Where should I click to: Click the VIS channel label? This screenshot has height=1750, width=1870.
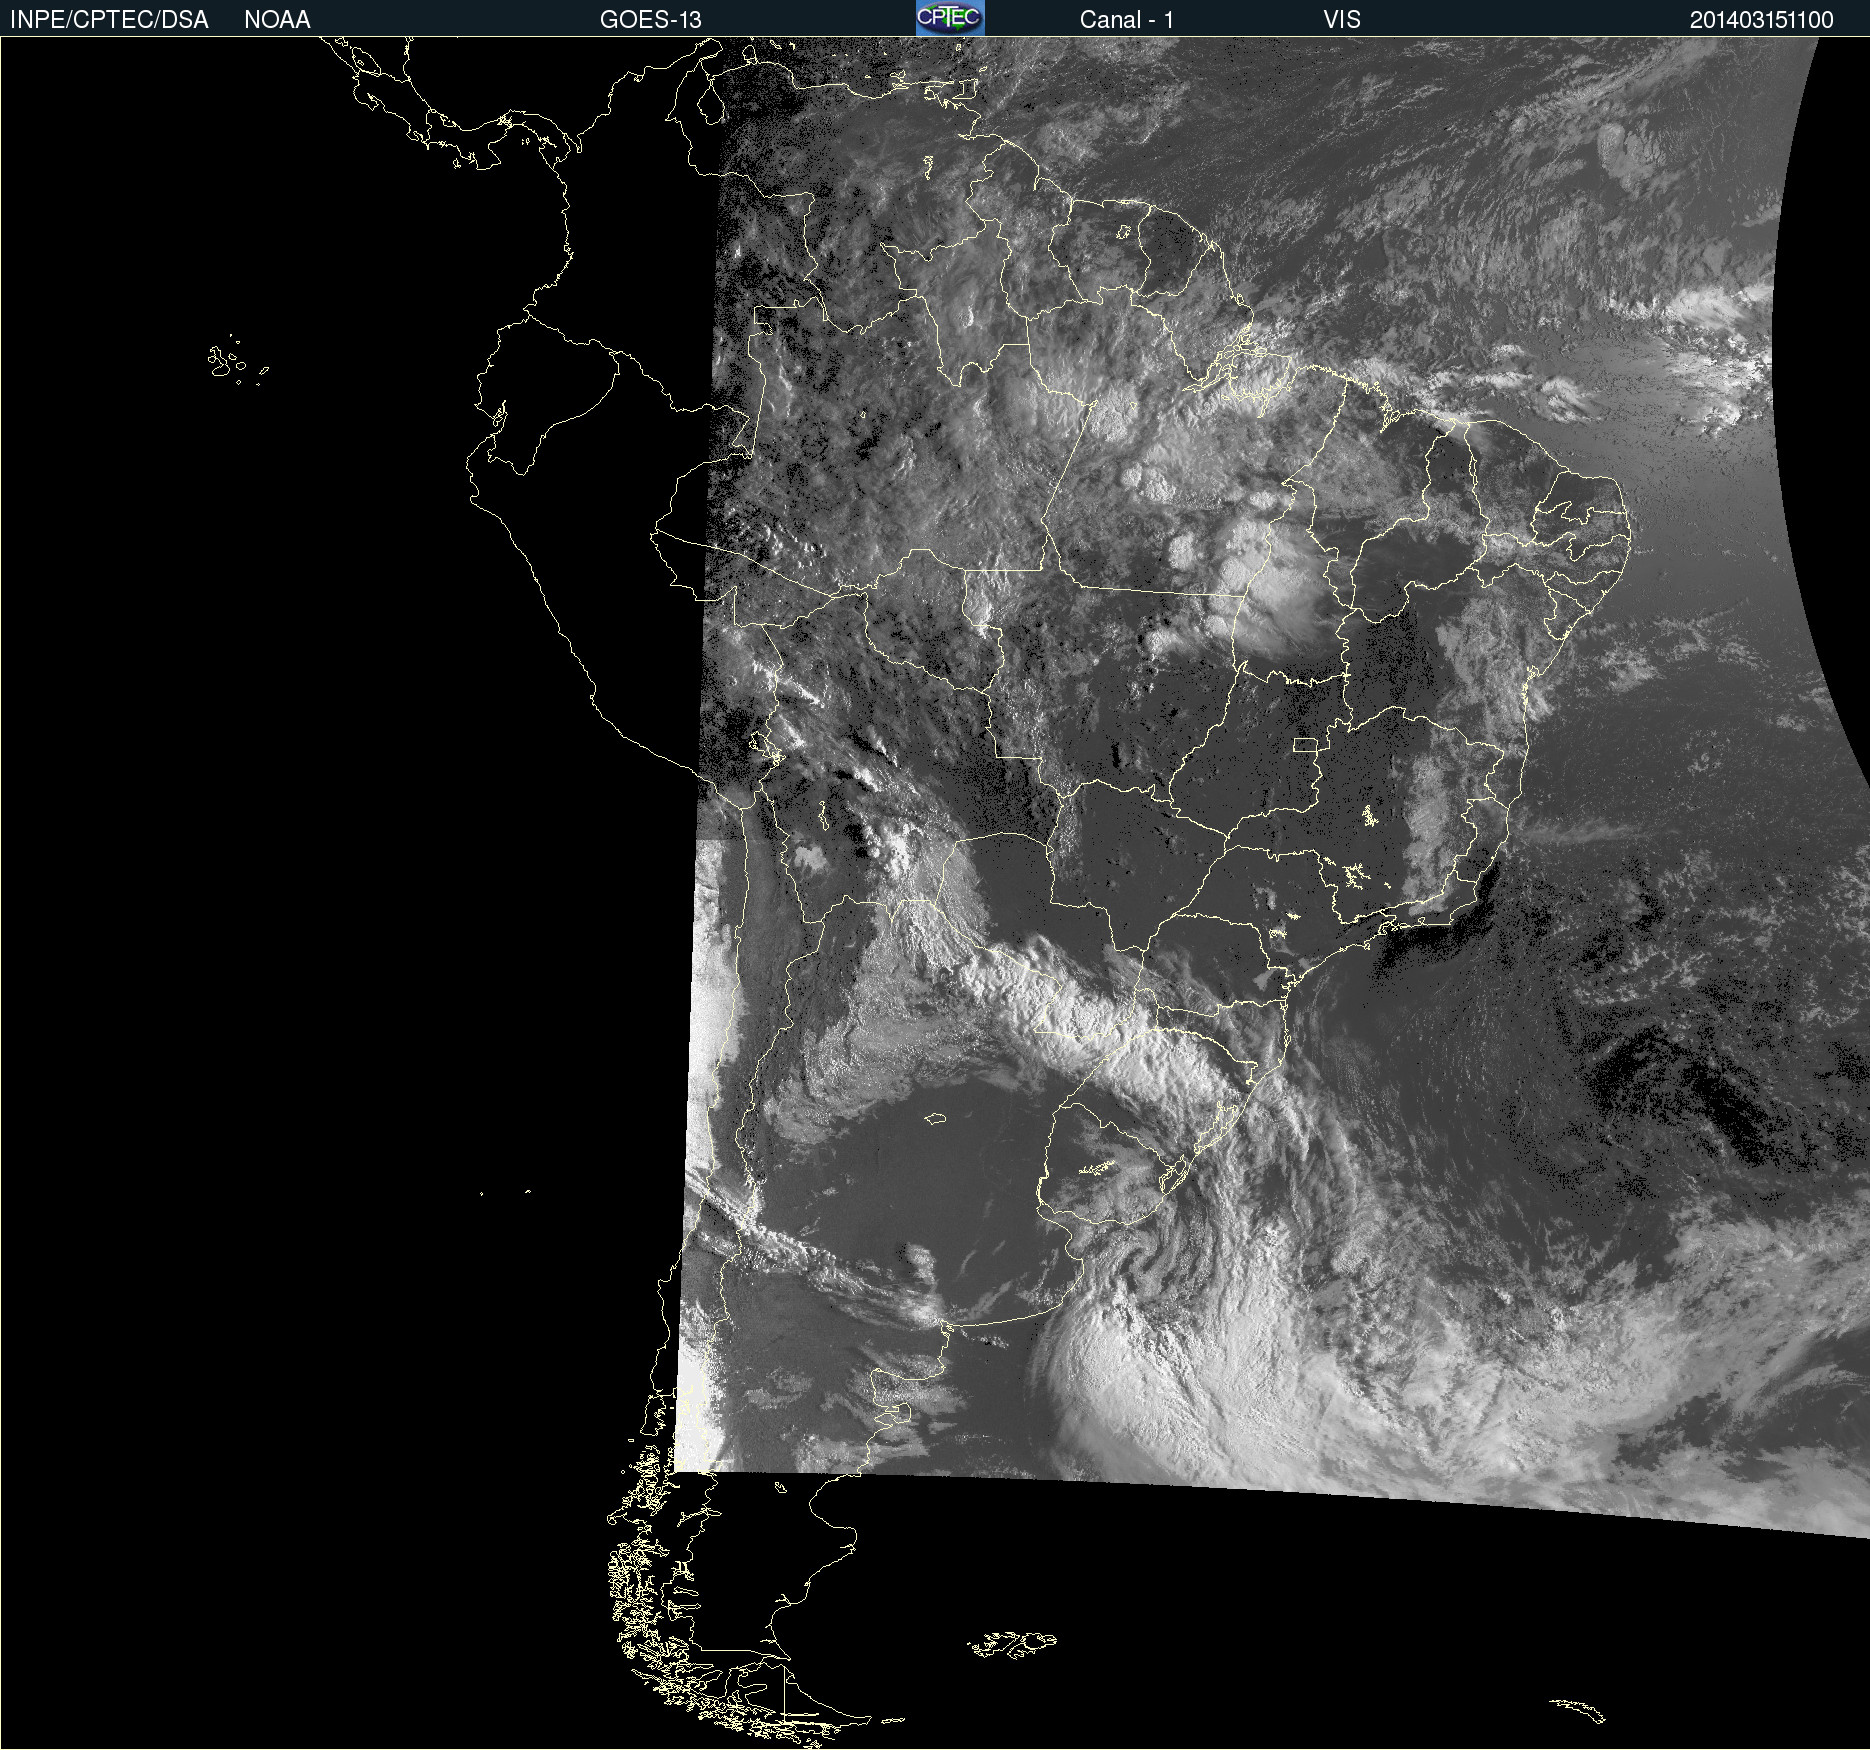tap(1342, 20)
